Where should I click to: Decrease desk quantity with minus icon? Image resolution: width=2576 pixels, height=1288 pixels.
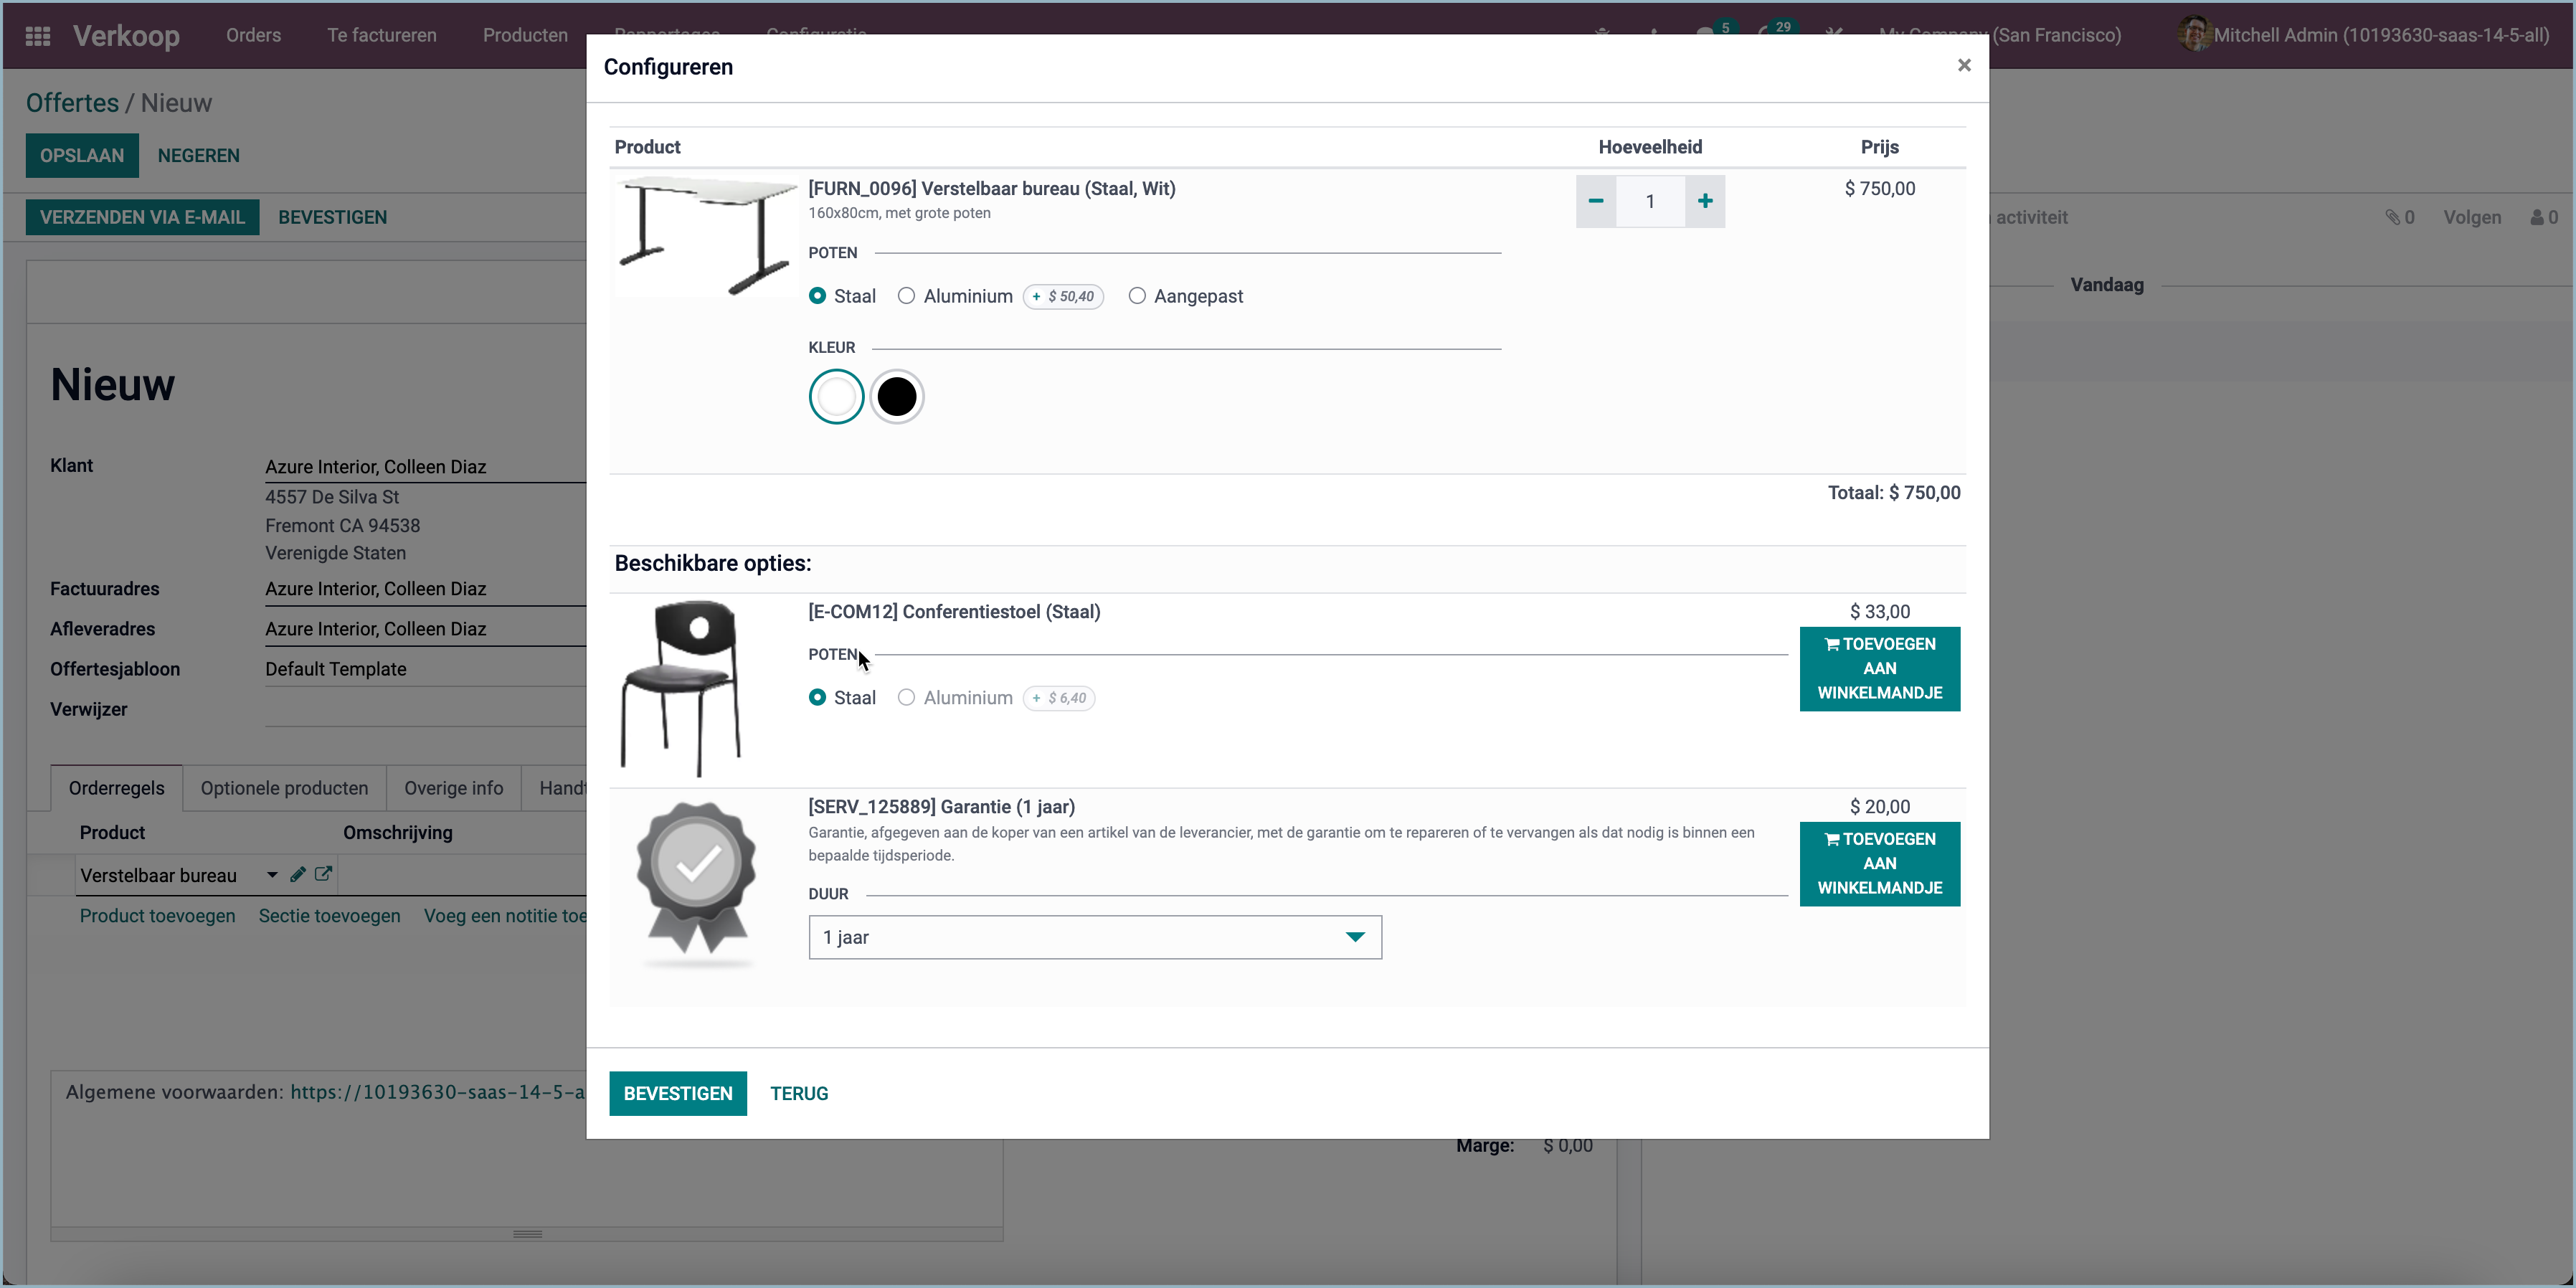pyautogui.click(x=1596, y=200)
